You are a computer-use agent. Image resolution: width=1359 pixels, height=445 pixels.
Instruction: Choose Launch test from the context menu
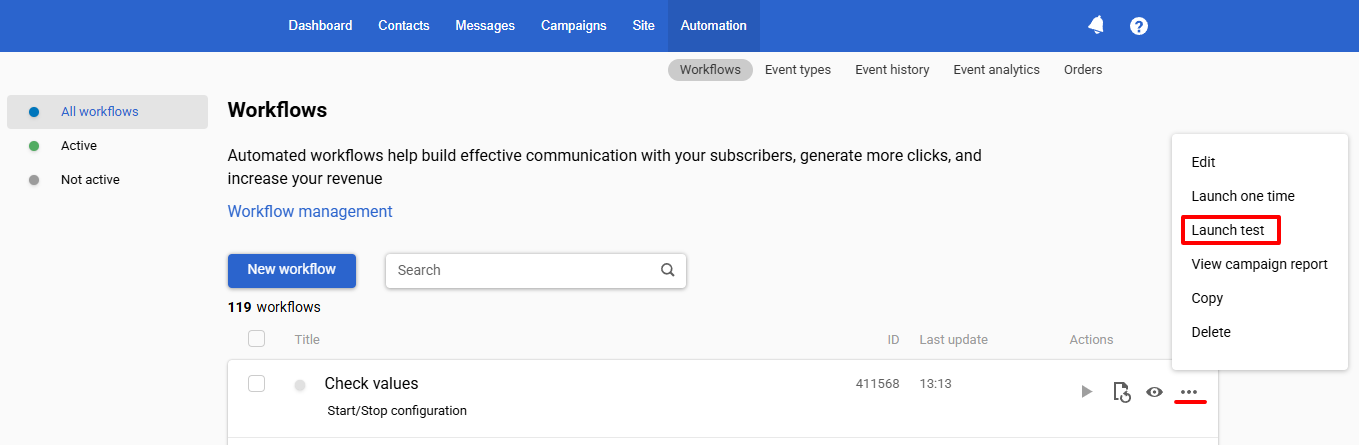(x=1228, y=230)
